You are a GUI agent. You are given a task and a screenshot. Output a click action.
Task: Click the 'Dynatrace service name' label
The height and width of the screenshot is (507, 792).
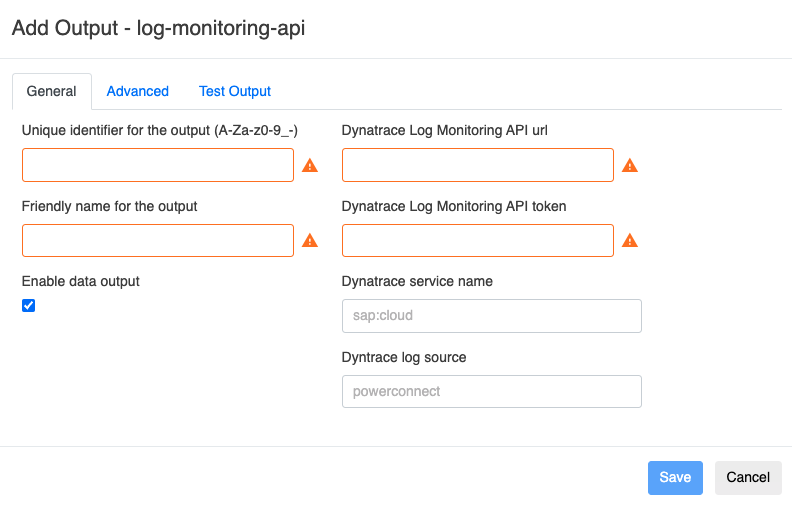[x=417, y=281]
